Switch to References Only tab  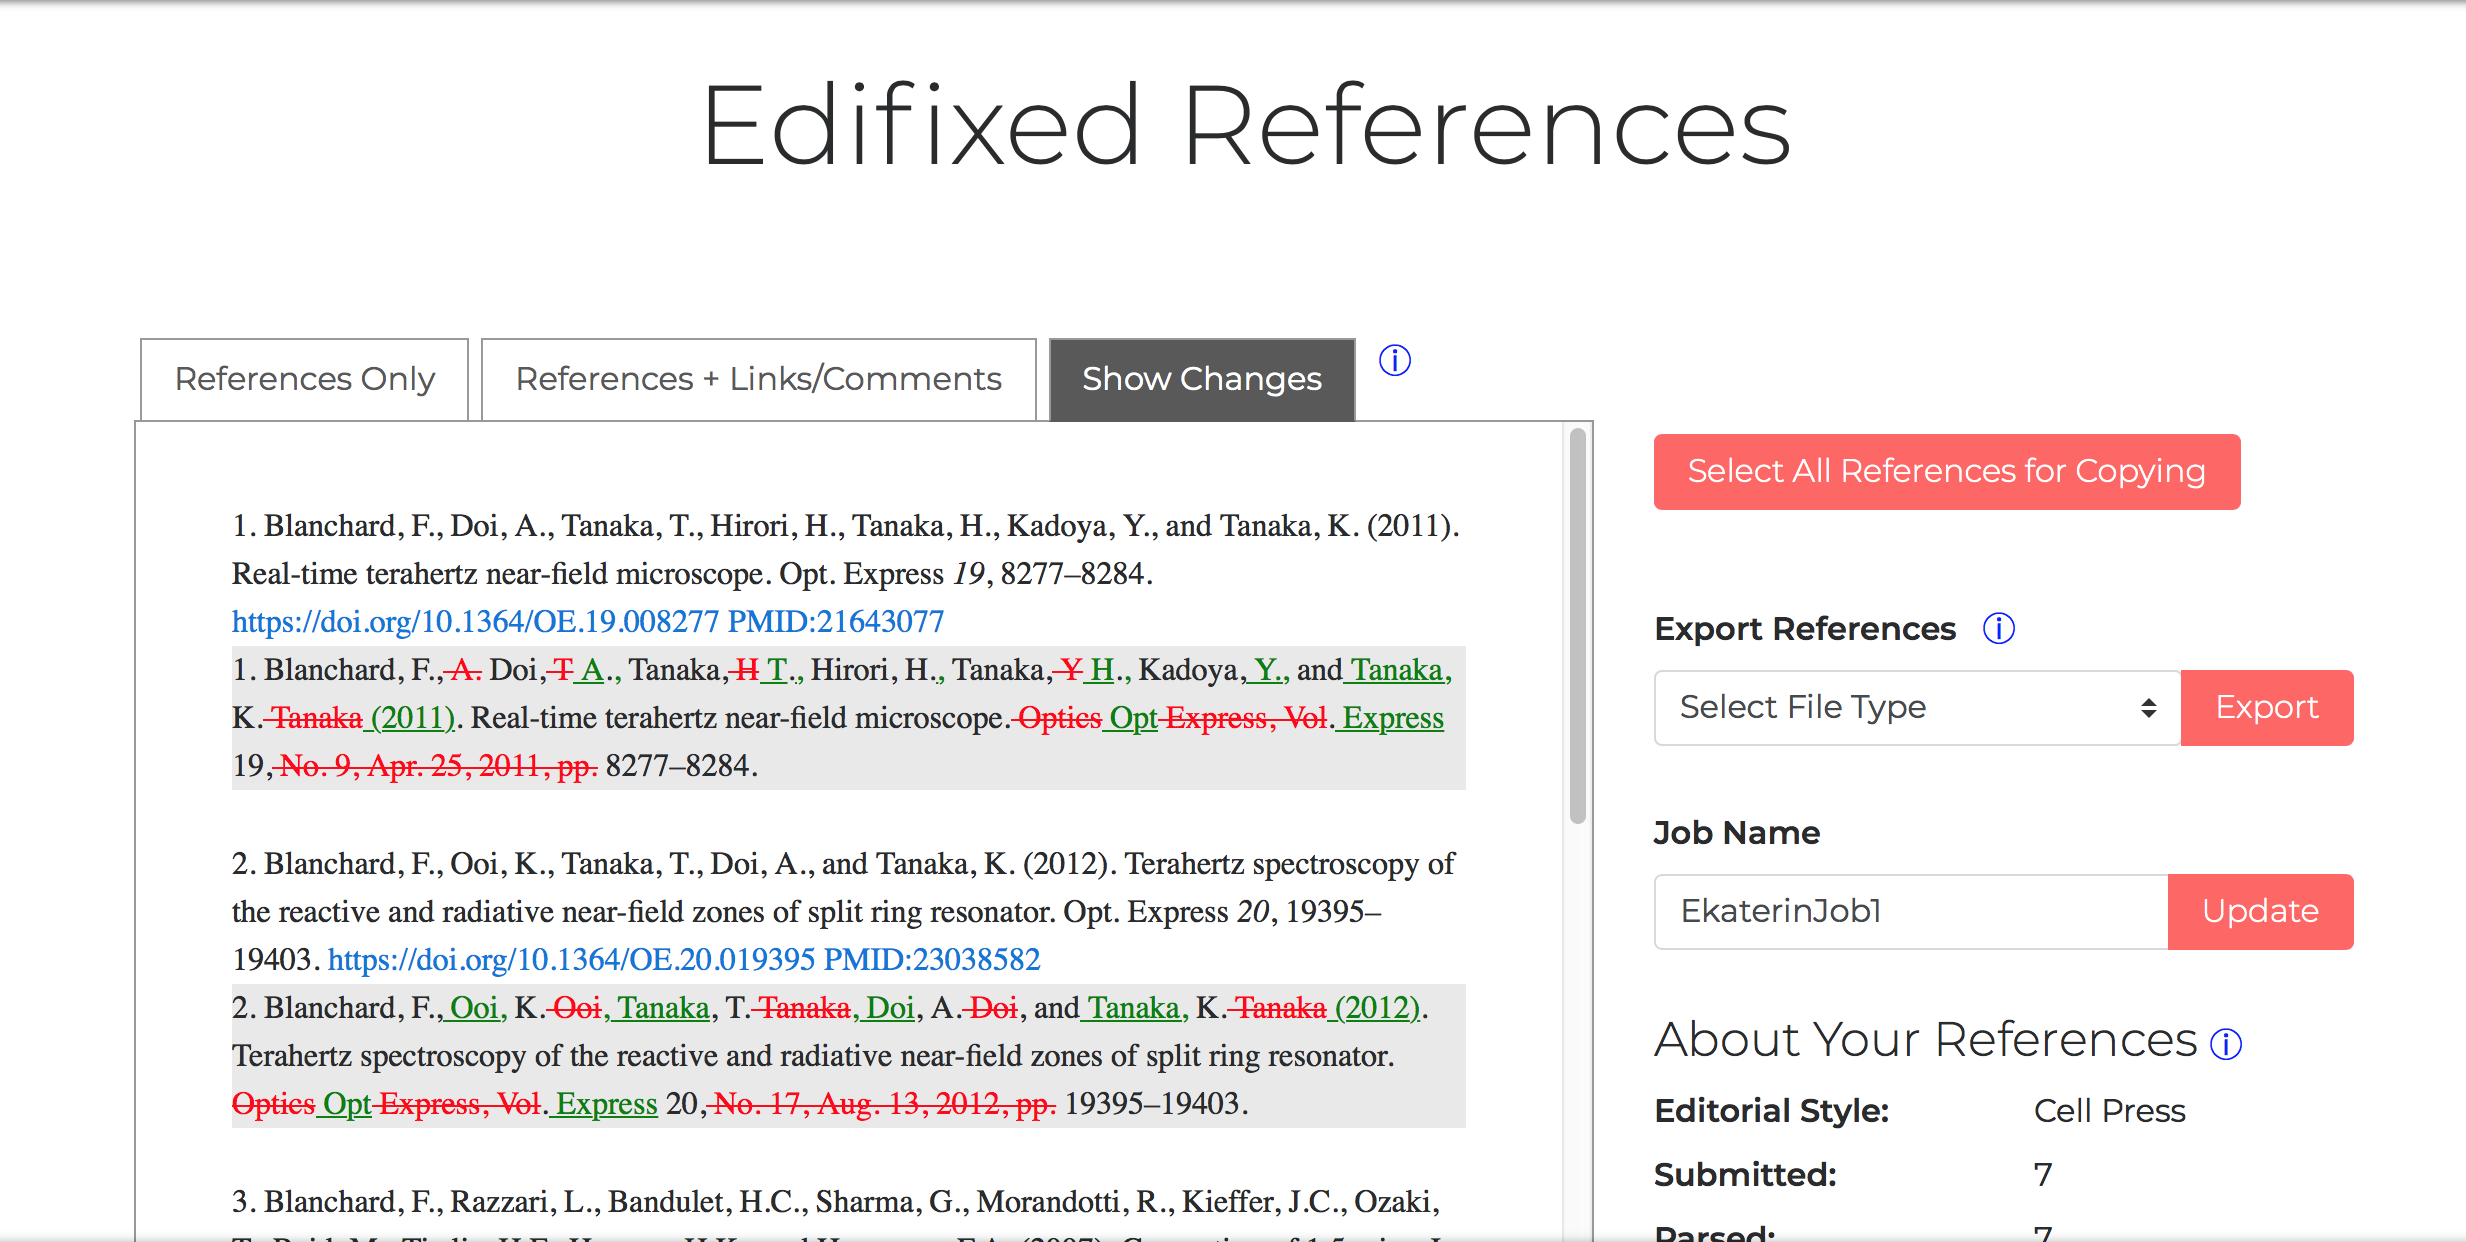tap(304, 379)
